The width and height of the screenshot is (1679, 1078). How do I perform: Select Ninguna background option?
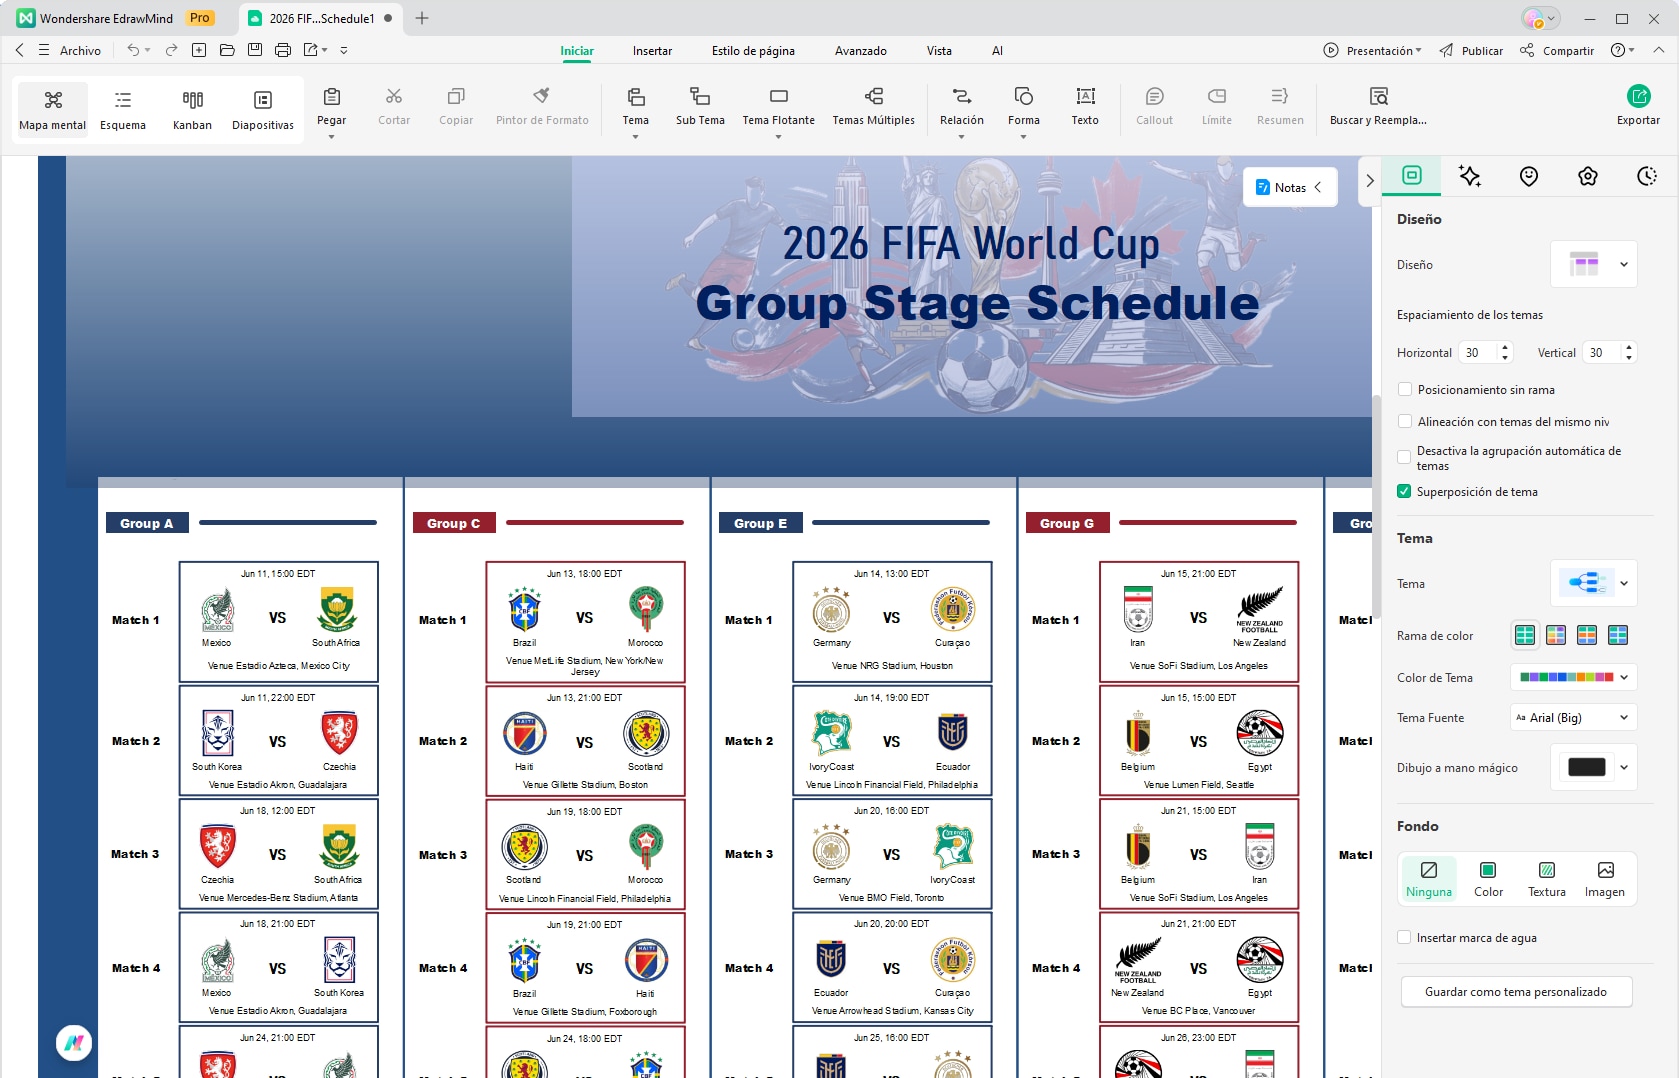click(1429, 879)
